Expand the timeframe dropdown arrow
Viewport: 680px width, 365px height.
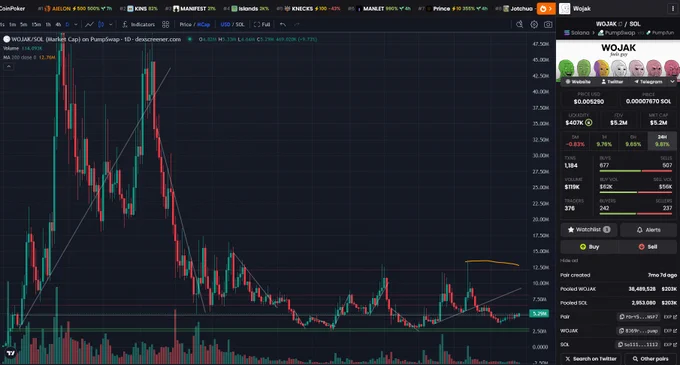[75, 24]
